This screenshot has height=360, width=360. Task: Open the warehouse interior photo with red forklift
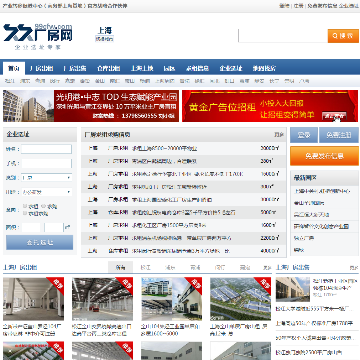pos(102,299)
